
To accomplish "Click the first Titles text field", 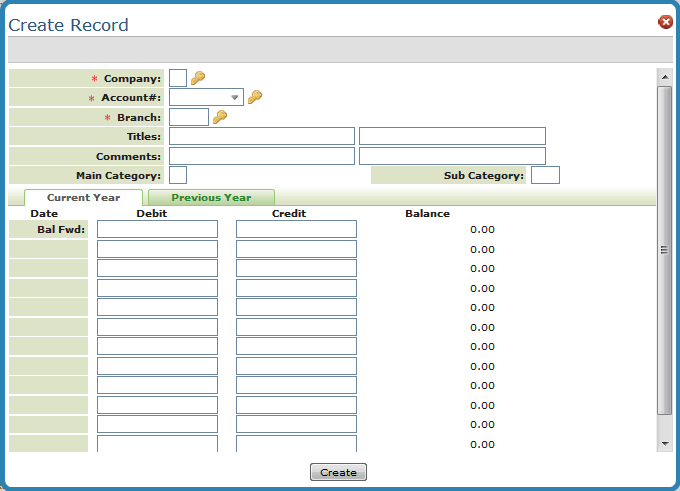I will (x=262, y=136).
